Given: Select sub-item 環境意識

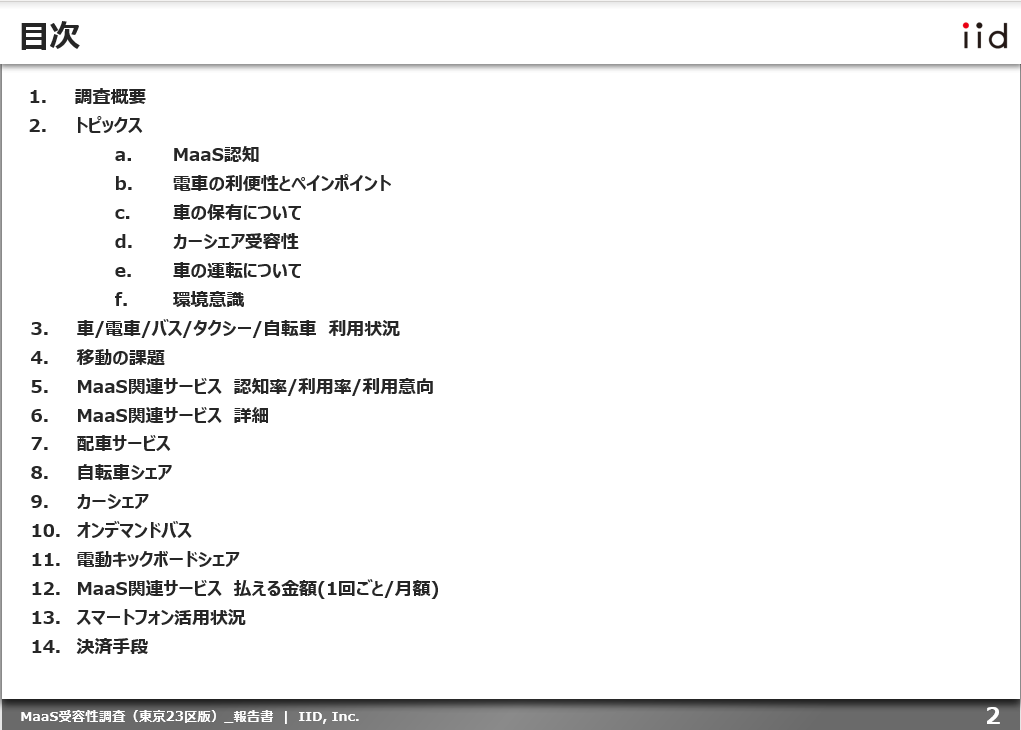Looking at the screenshot, I should (208, 299).
